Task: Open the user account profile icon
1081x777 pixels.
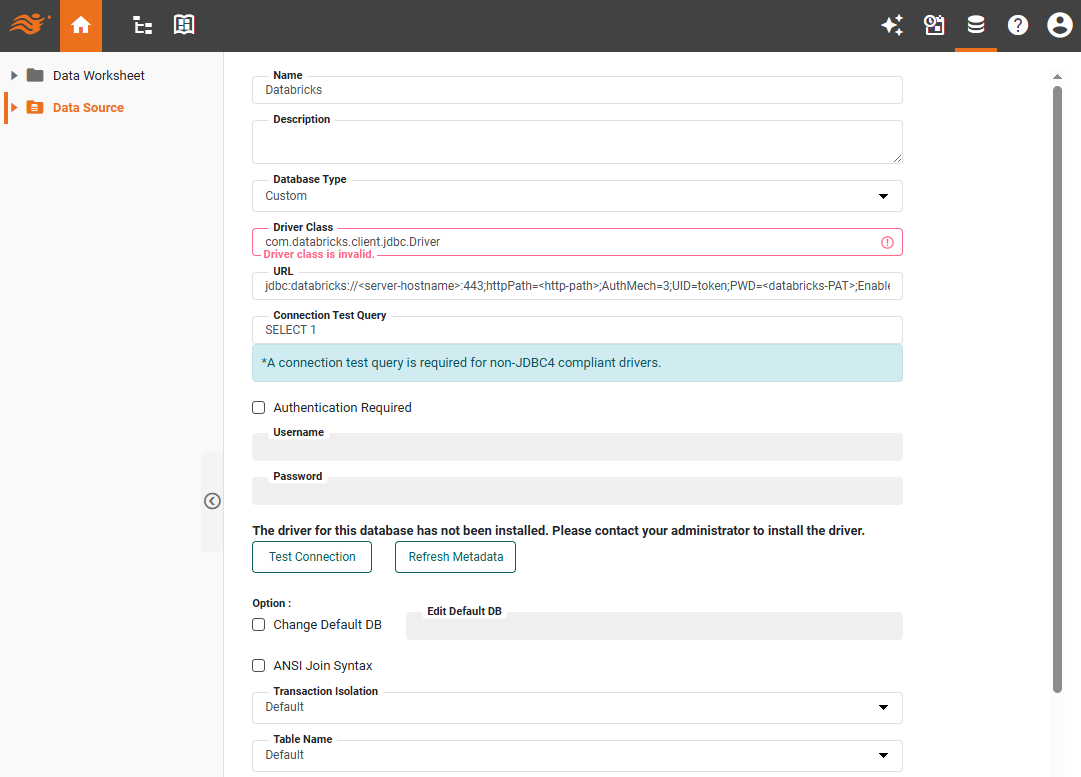Action: (1060, 25)
